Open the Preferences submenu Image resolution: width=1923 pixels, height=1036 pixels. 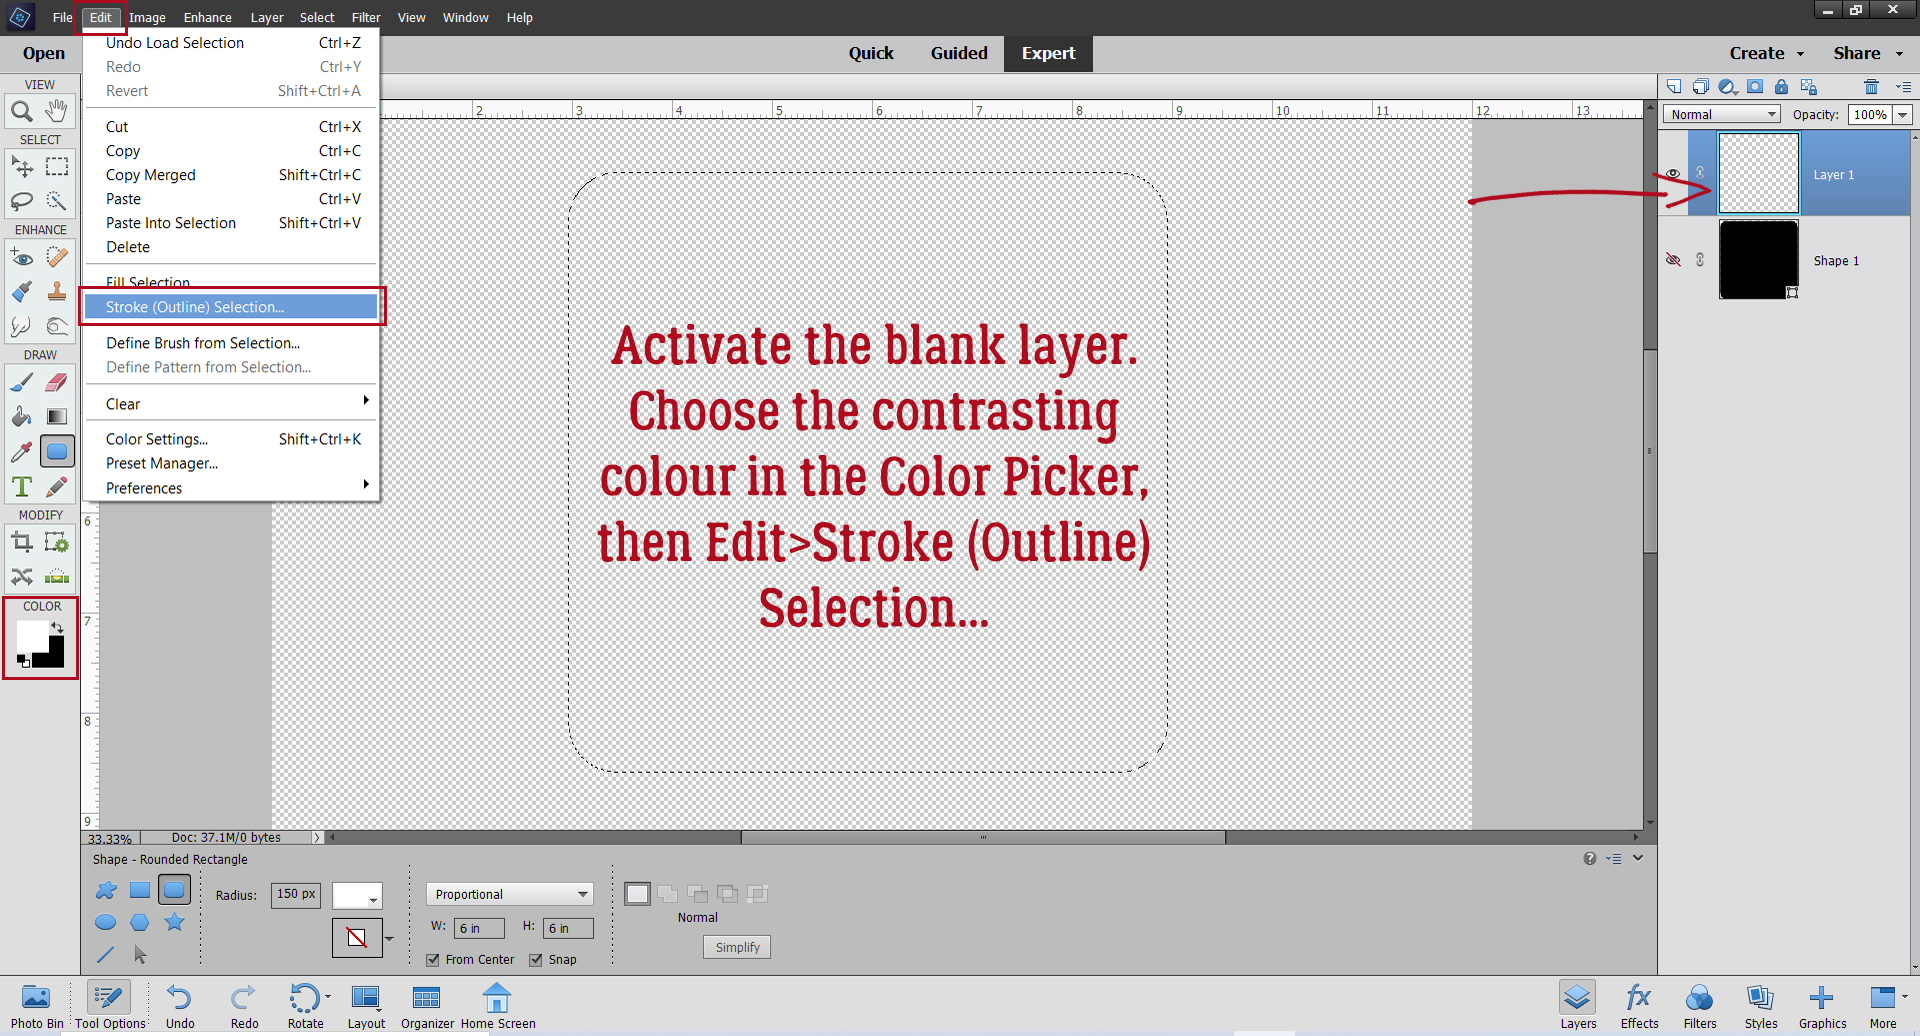pos(231,488)
